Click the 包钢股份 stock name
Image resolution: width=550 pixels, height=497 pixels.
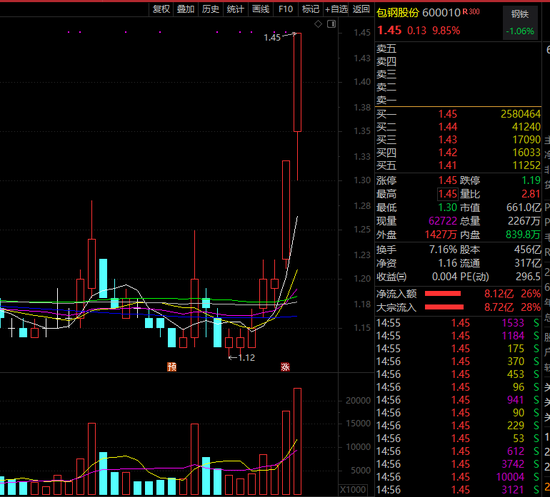[398, 13]
